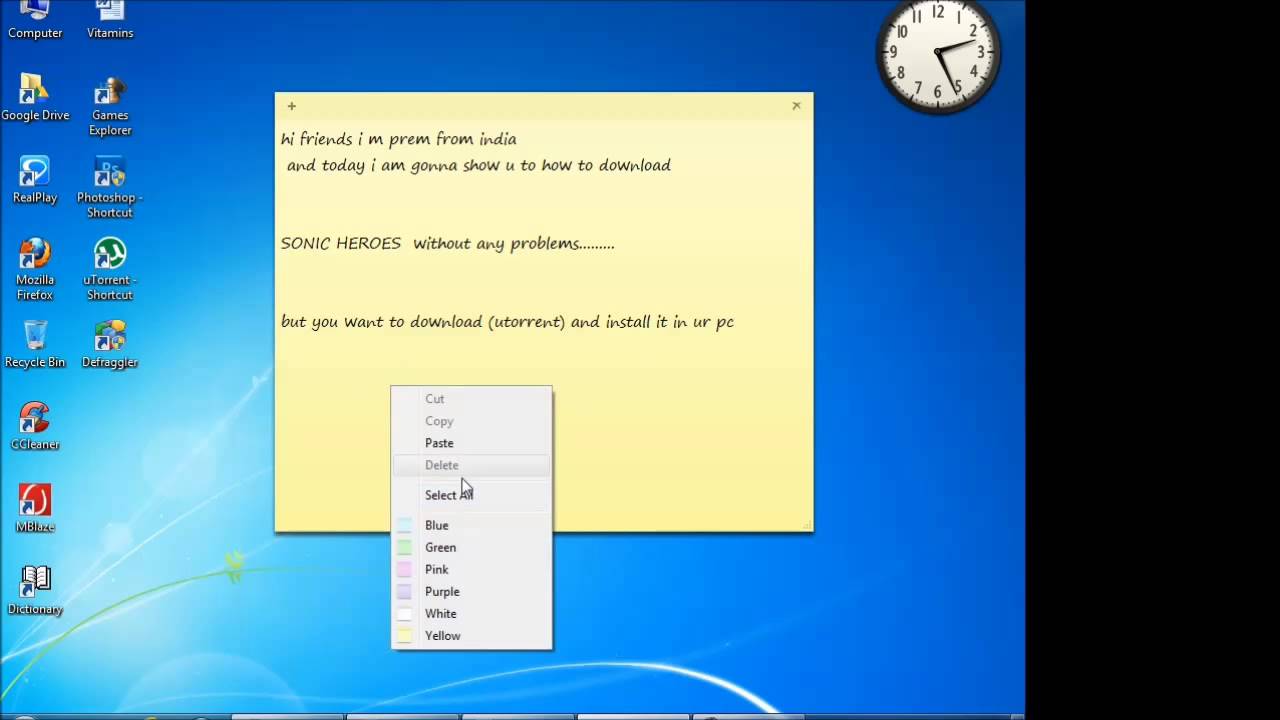Click the sticky note resize grip corner
The height and width of the screenshot is (720, 1280).
[806, 525]
